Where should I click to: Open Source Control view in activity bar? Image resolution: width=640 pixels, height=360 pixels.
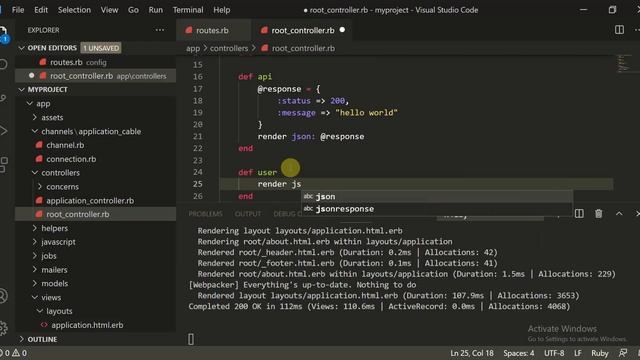3,98
